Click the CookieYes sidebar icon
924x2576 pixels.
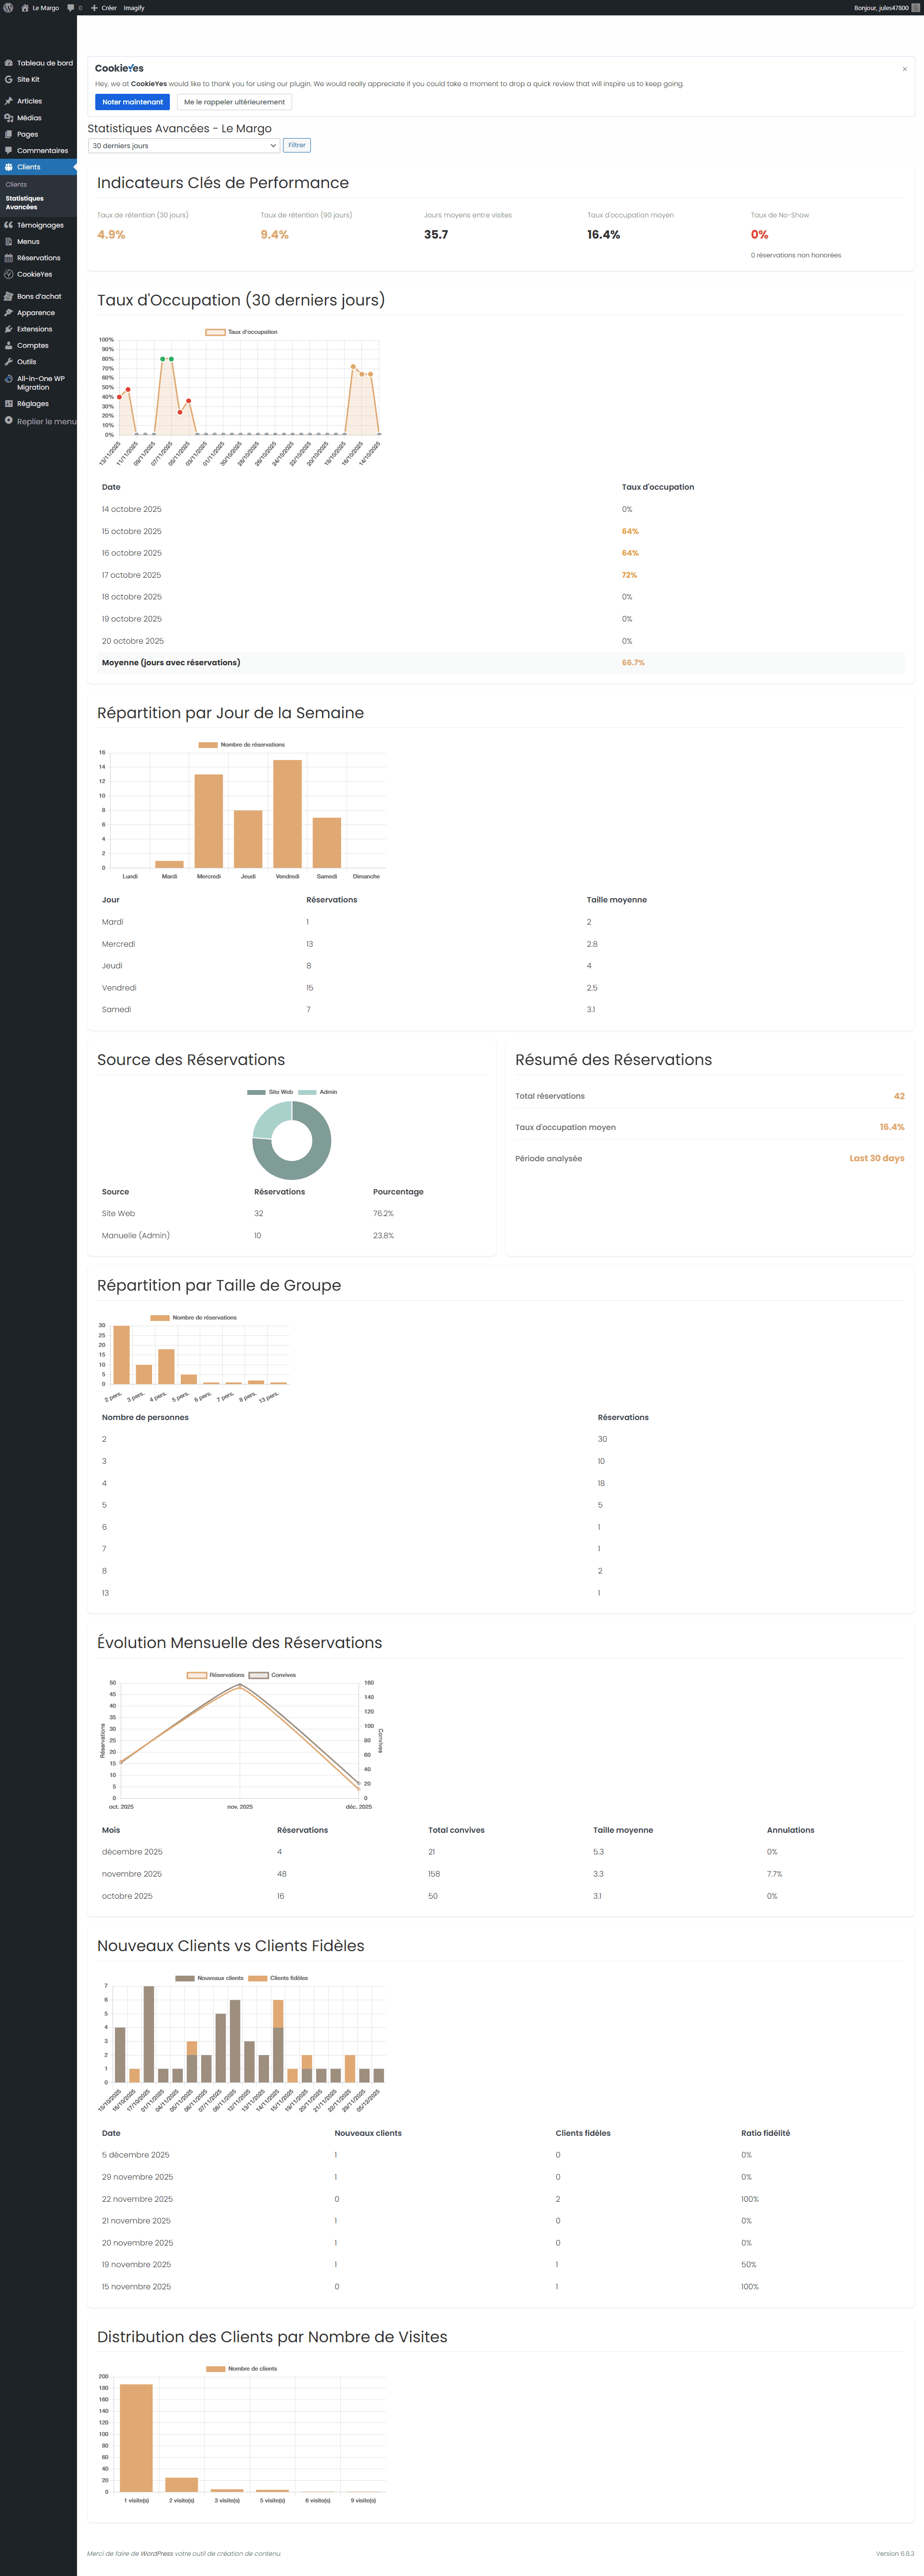pyautogui.click(x=9, y=274)
